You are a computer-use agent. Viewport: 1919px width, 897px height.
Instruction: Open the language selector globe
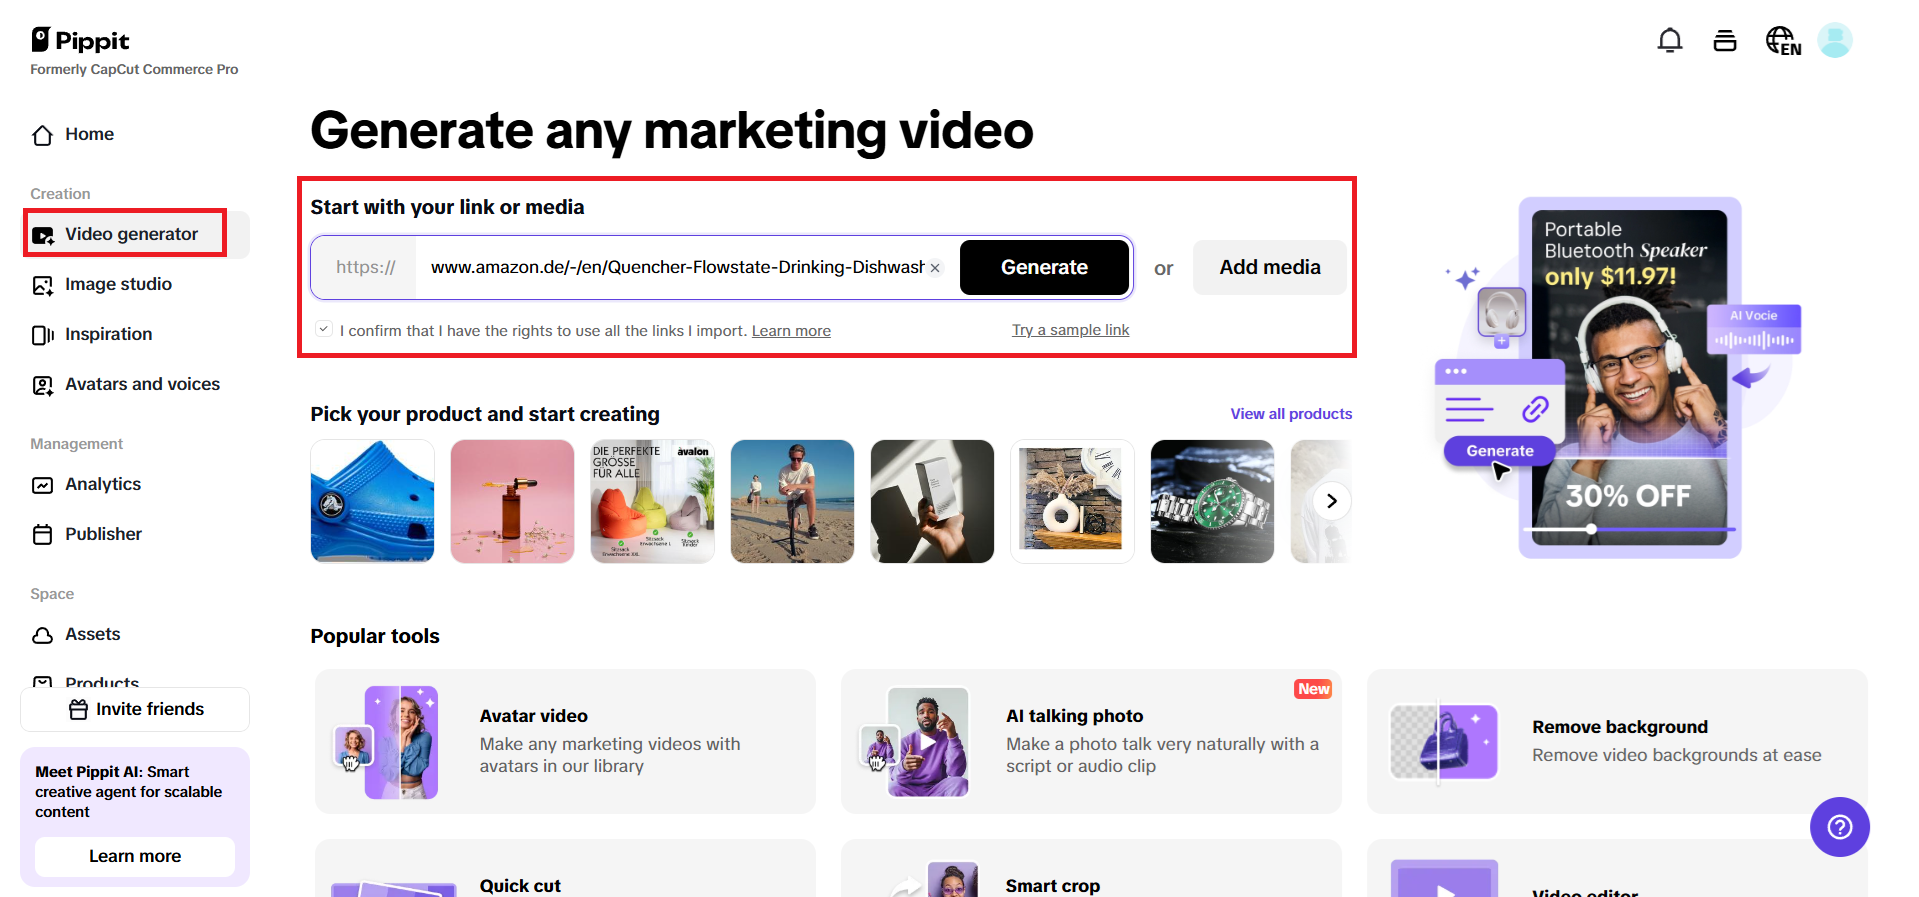[x=1782, y=41]
